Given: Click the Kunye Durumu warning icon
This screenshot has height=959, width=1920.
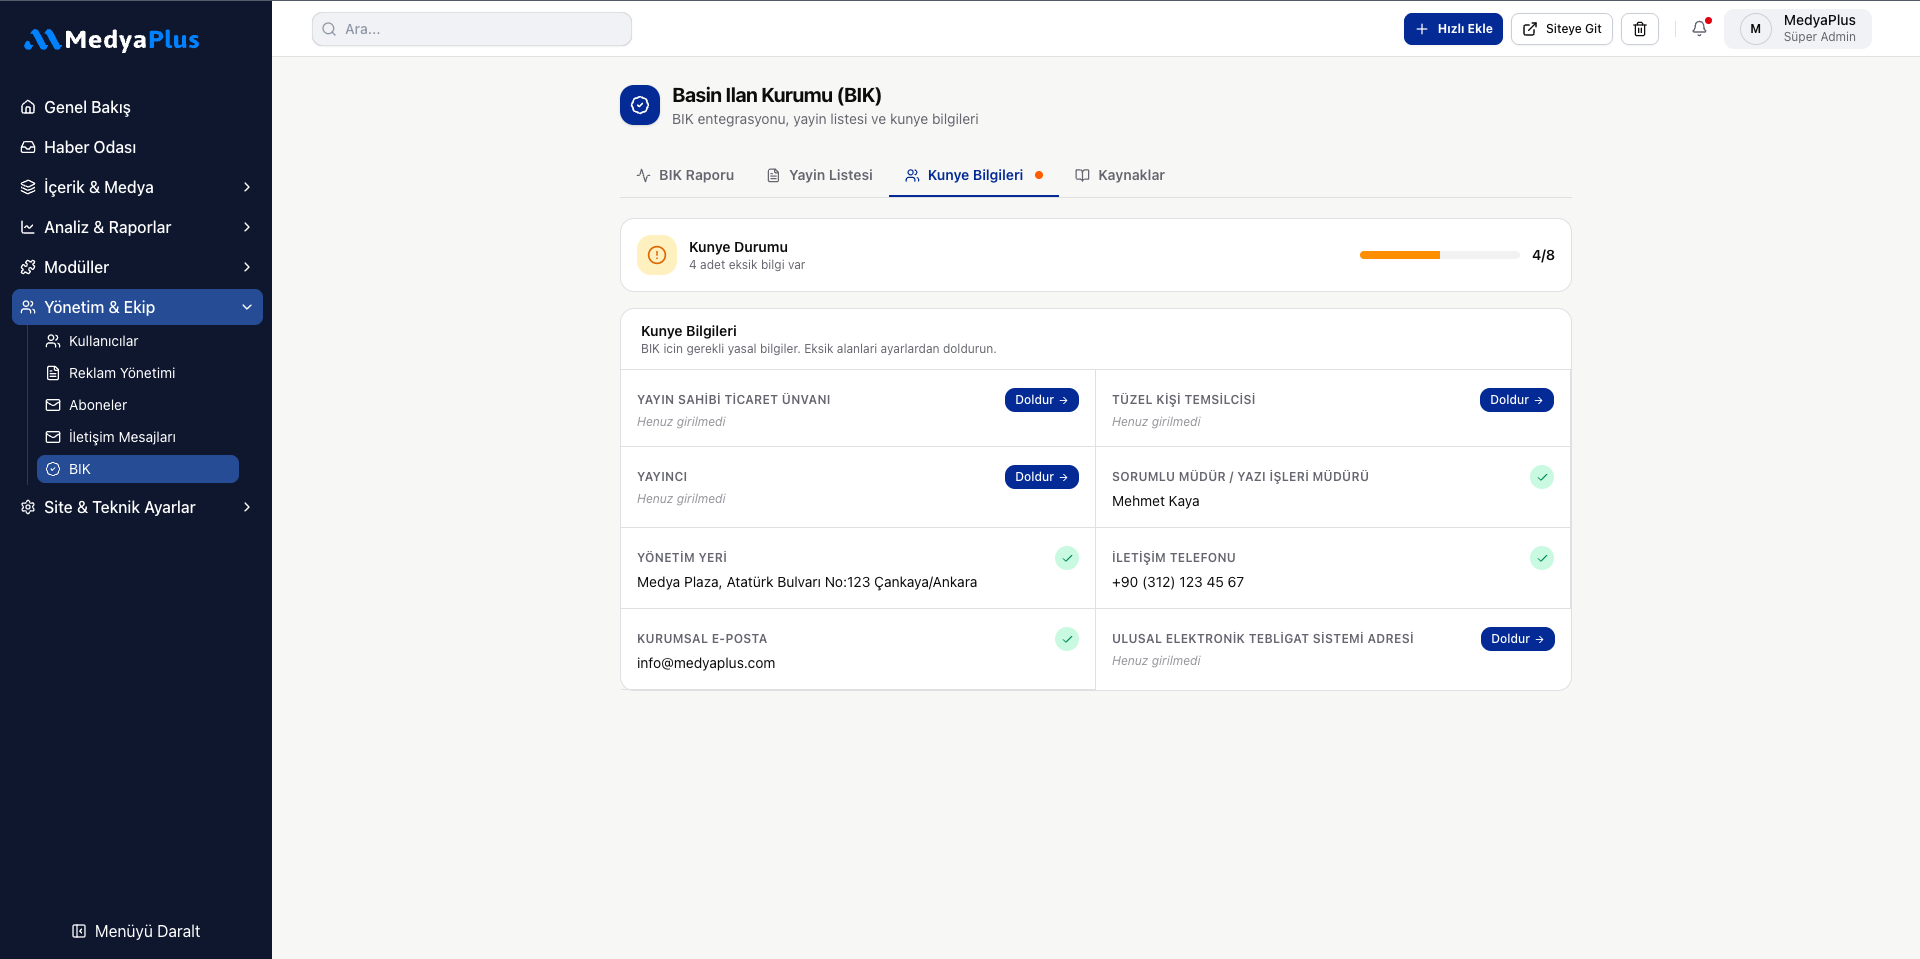Looking at the screenshot, I should (657, 255).
